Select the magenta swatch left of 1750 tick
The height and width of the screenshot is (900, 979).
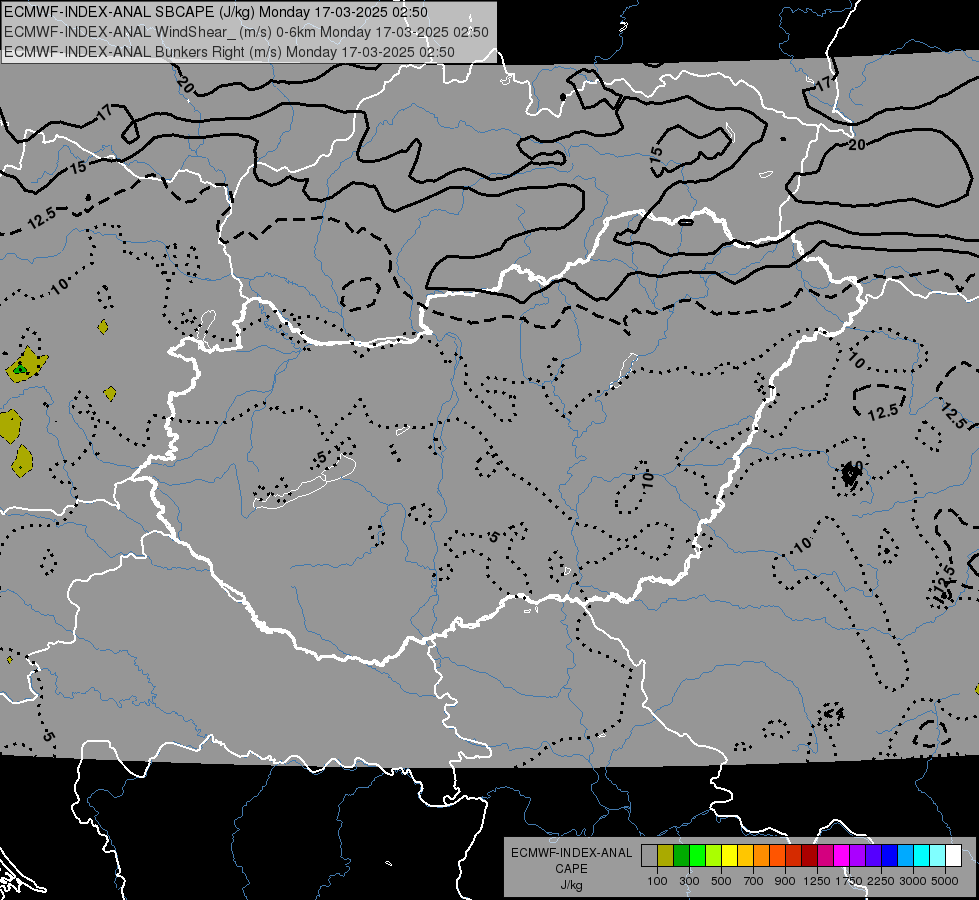(x=842, y=856)
